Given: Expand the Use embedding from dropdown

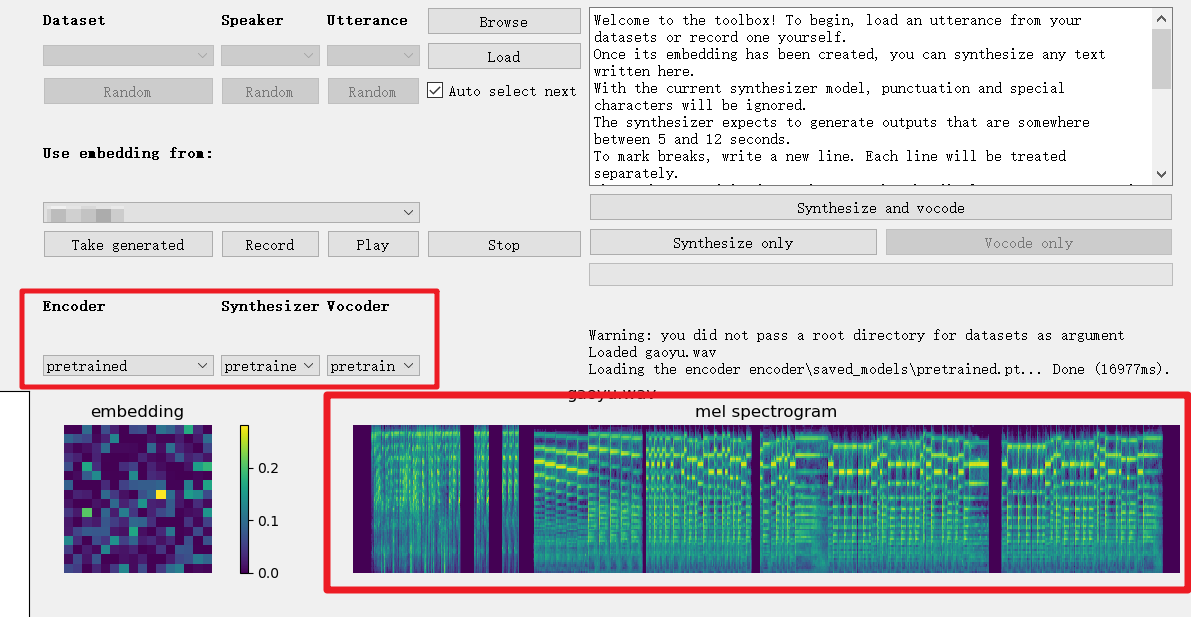Looking at the screenshot, I should (231, 212).
